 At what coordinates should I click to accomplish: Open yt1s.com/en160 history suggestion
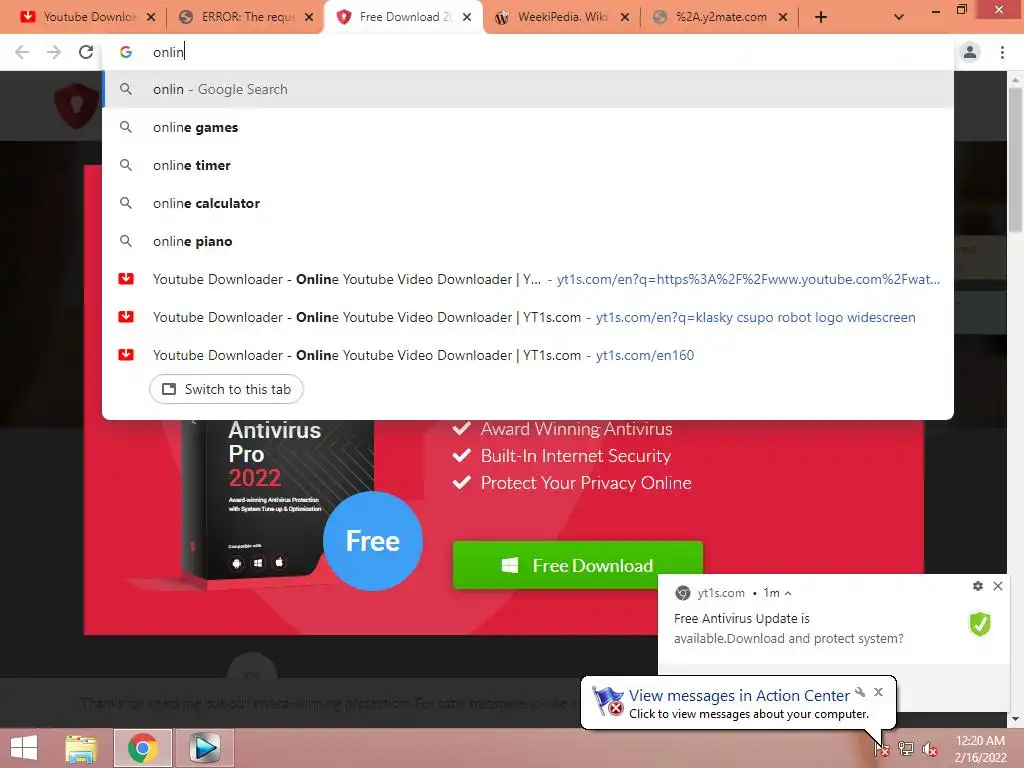click(528, 355)
